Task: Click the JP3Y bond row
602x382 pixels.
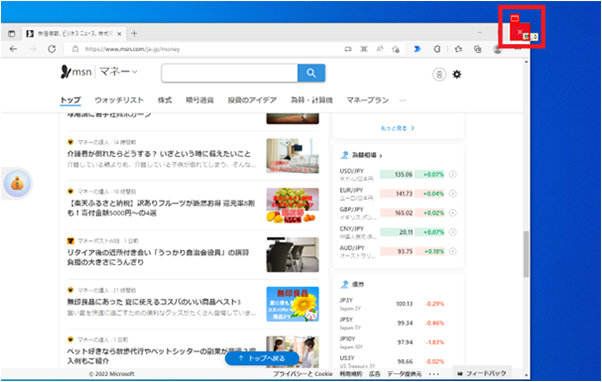Action: (x=392, y=304)
